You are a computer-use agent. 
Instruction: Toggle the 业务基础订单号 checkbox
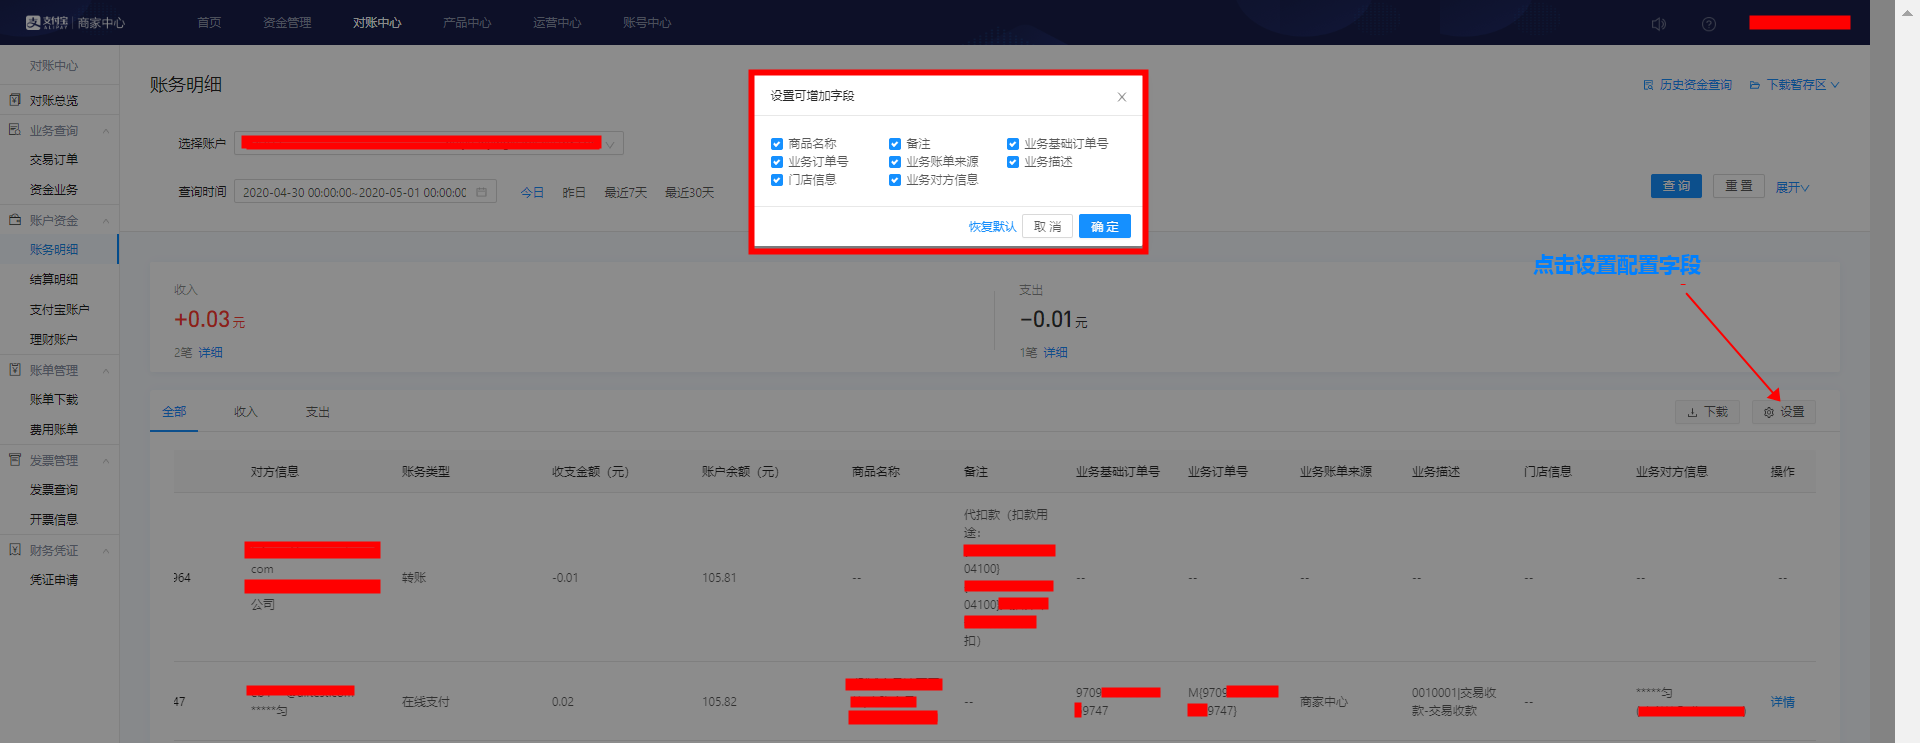1013,144
